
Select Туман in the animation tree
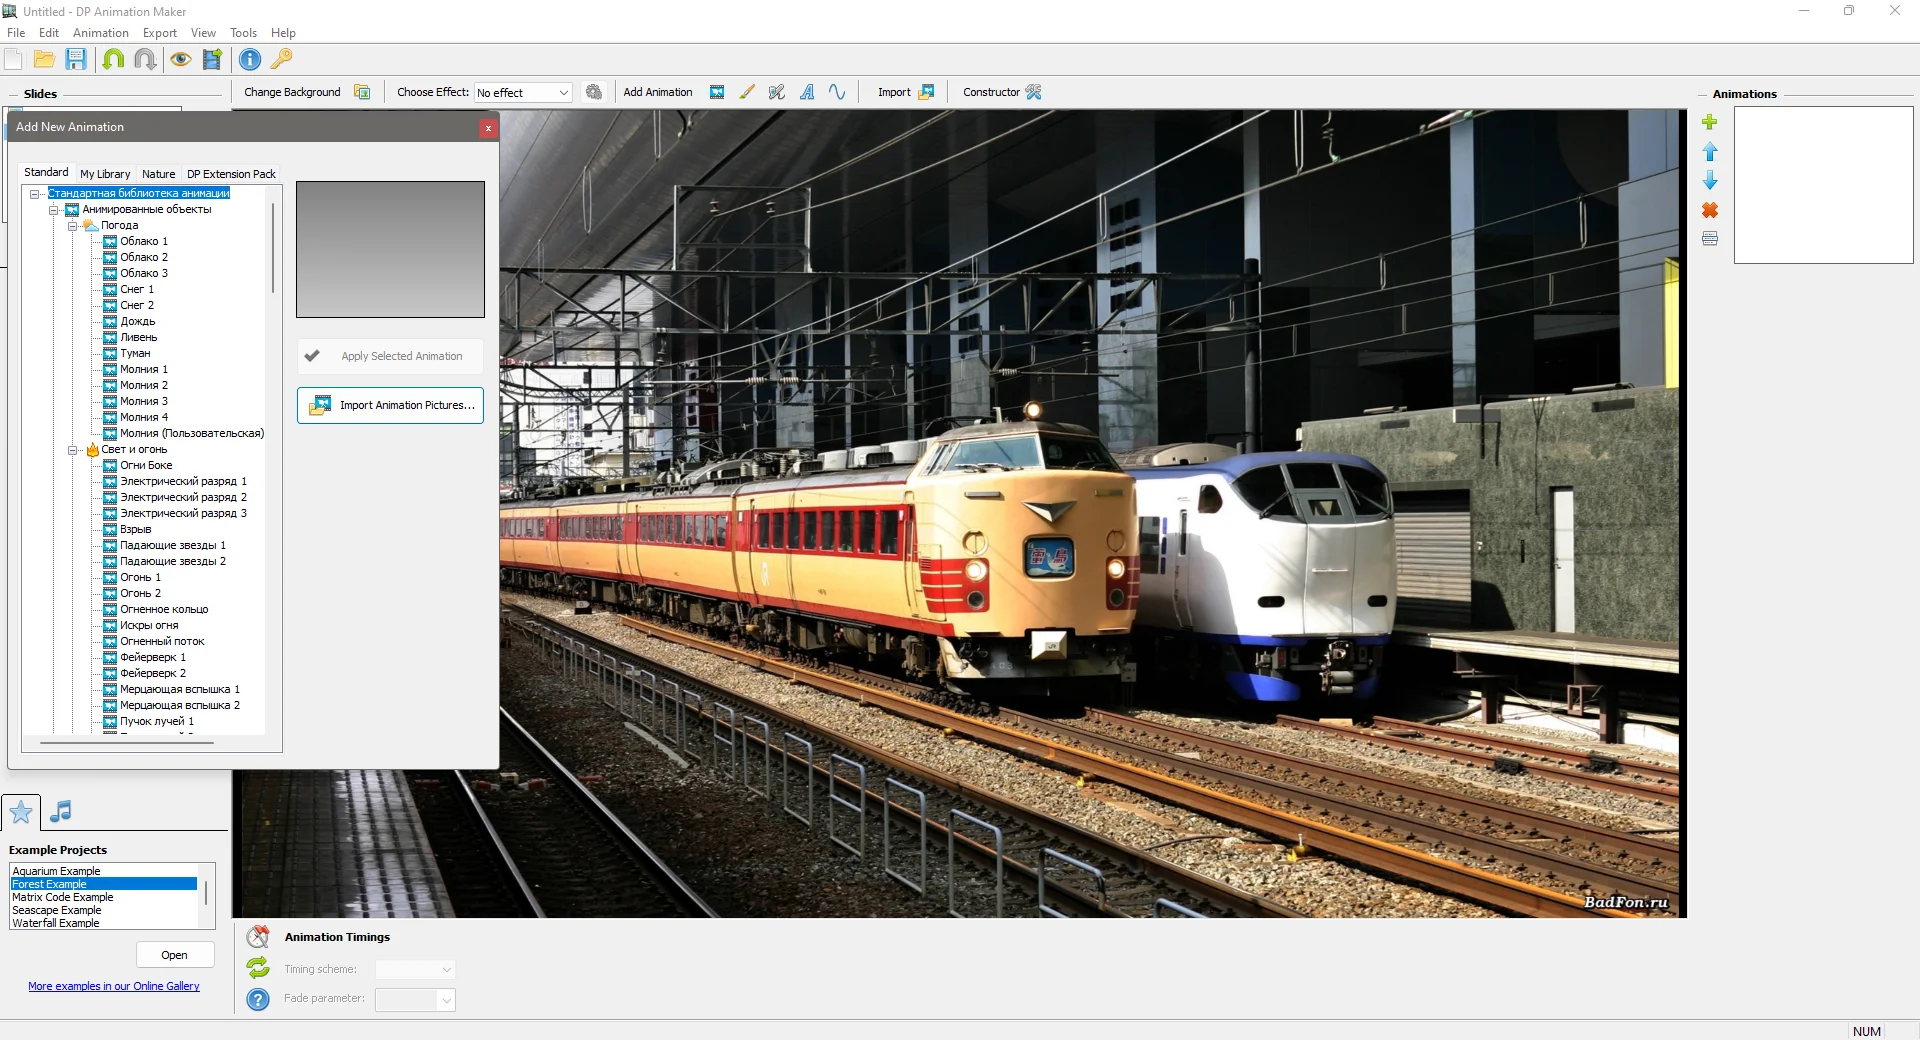(x=135, y=353)
